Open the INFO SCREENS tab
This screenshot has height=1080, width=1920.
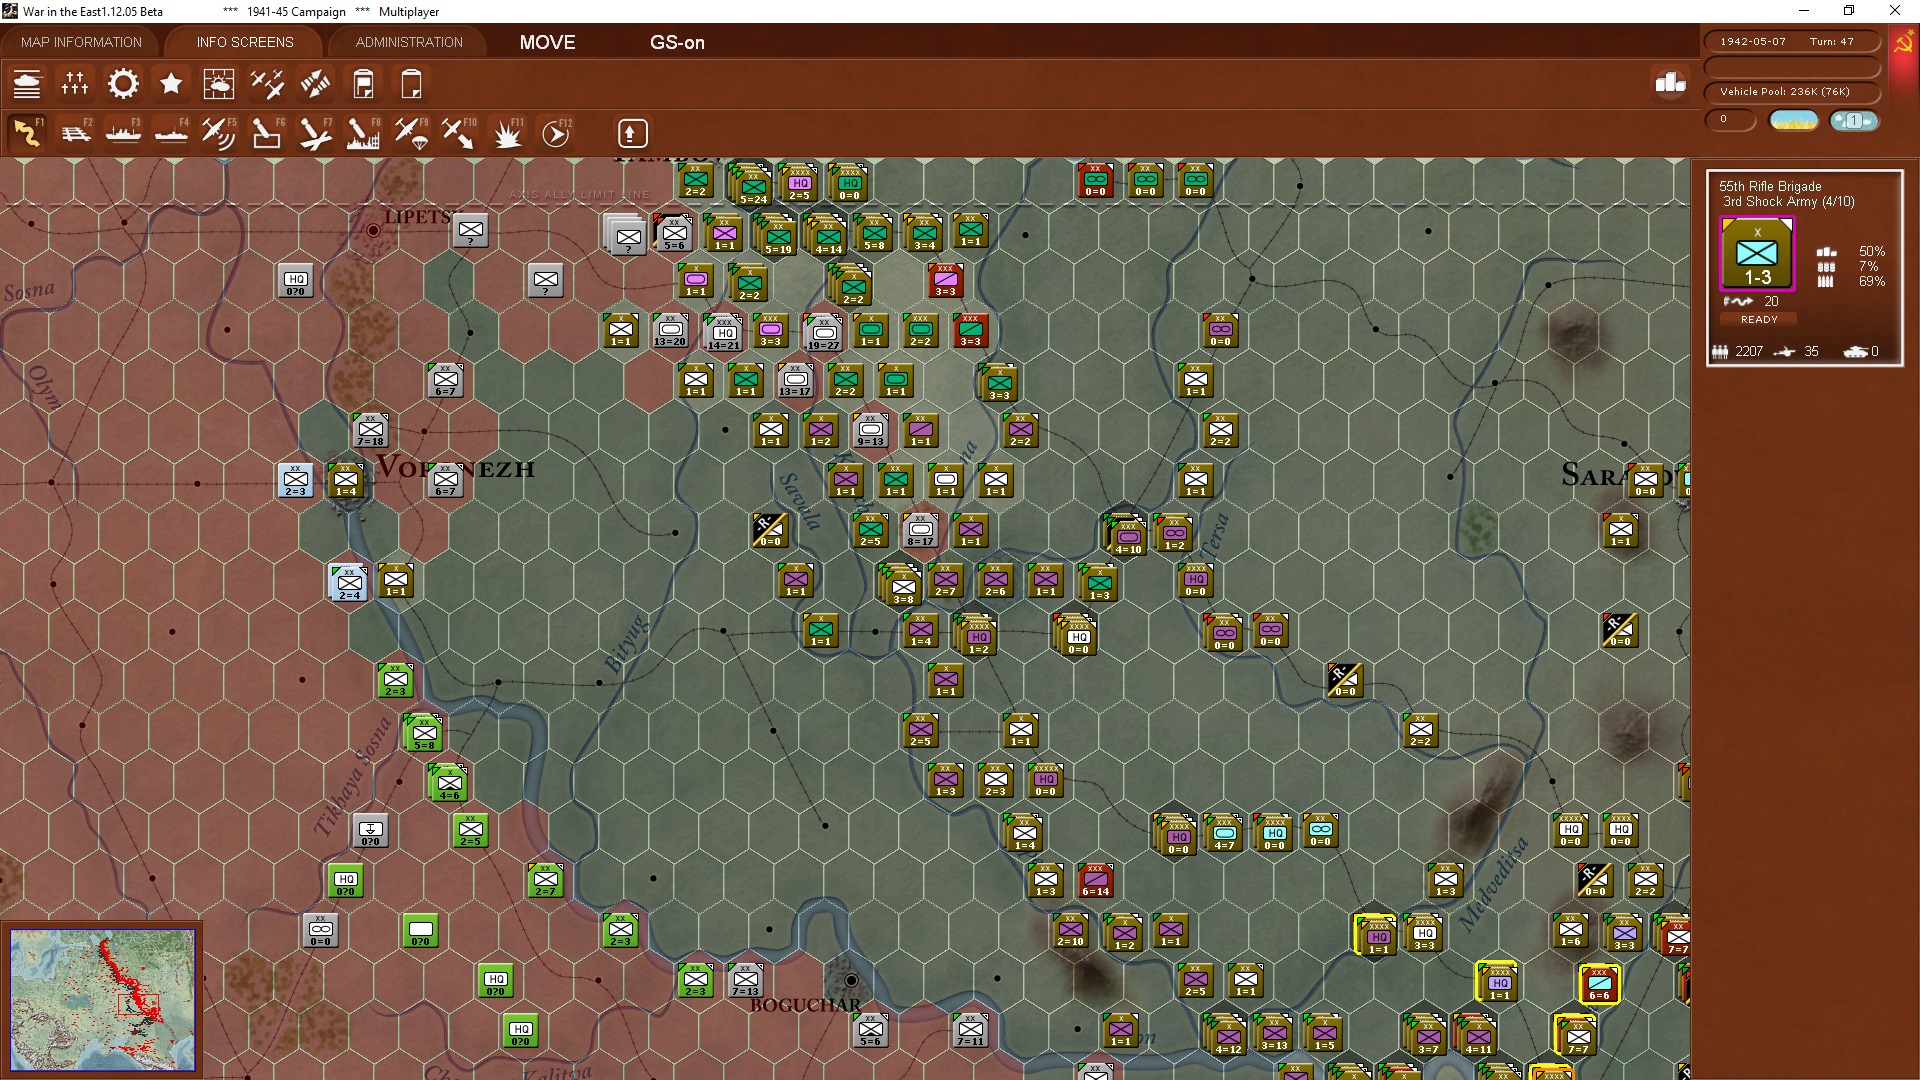click(x=245, y=42)
